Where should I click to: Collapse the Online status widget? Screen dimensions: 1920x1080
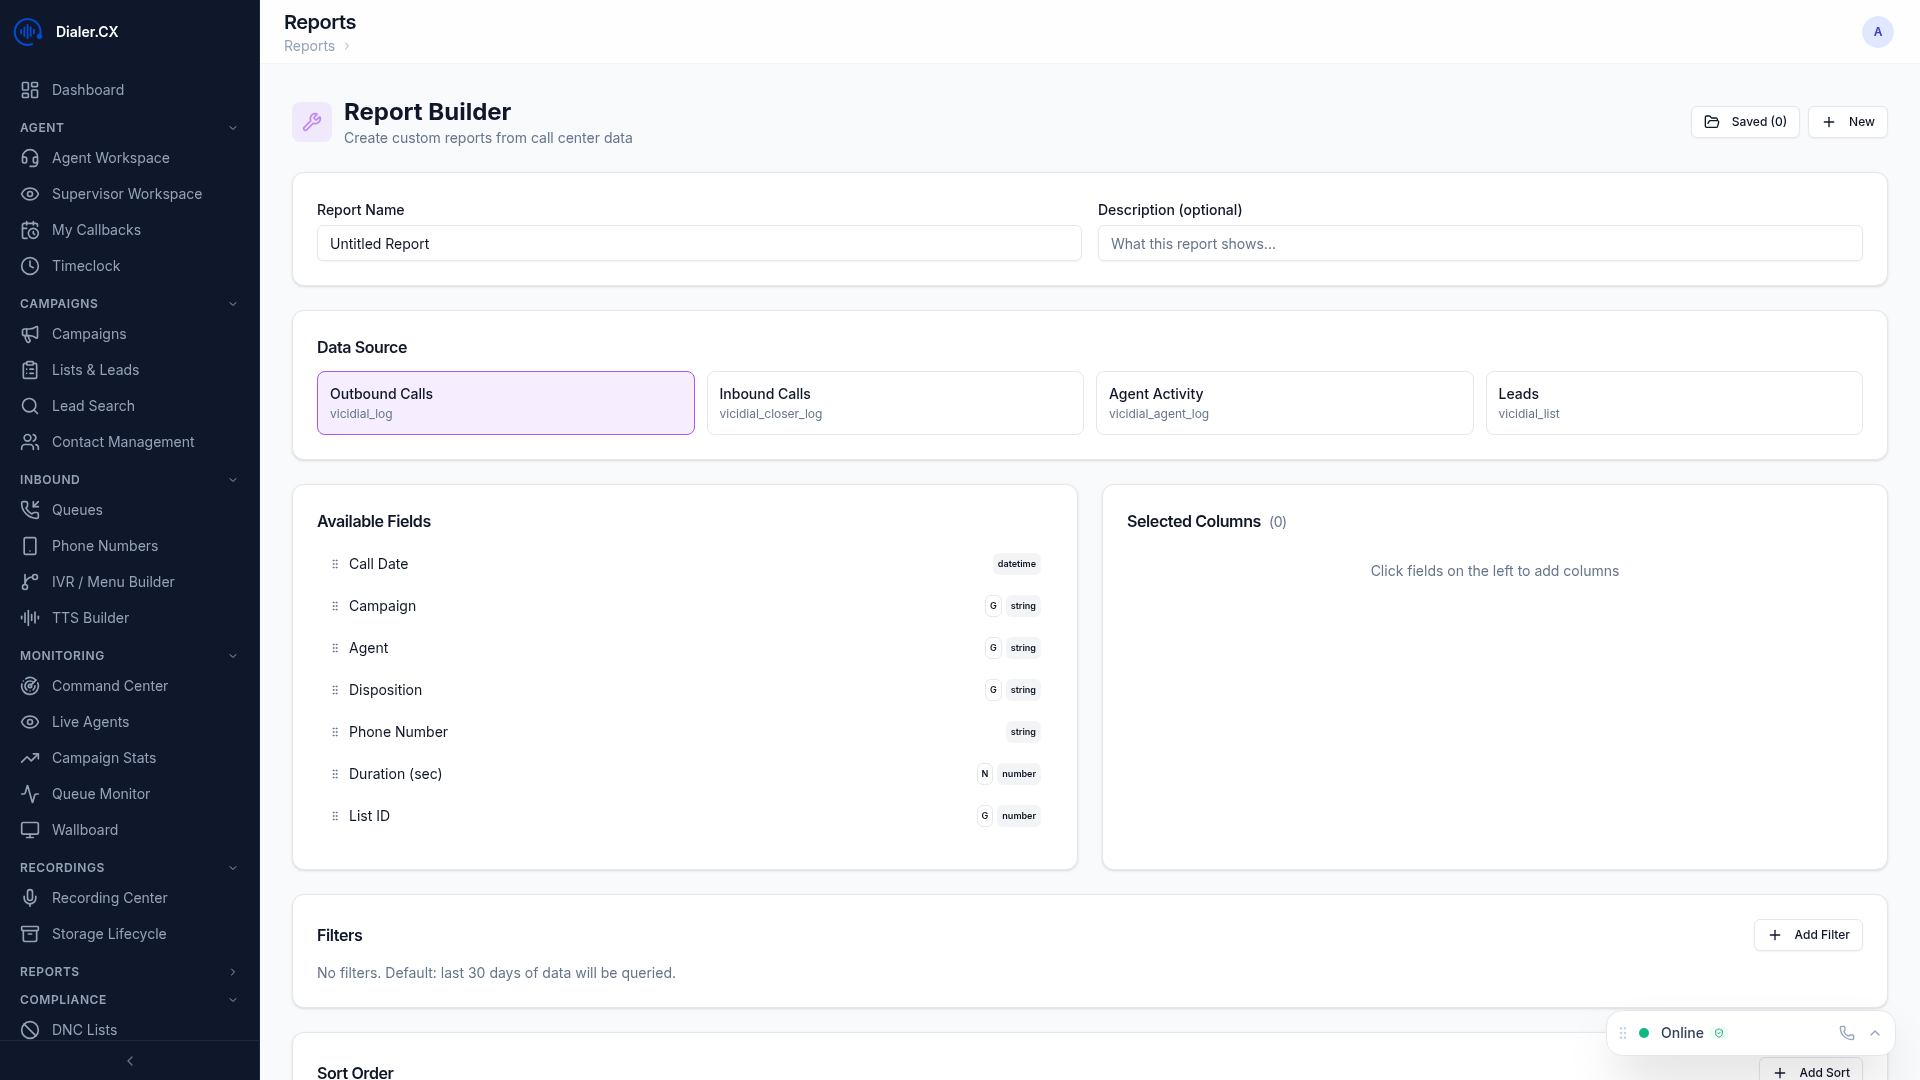pyautogui.click(x=1874, y=1033)
